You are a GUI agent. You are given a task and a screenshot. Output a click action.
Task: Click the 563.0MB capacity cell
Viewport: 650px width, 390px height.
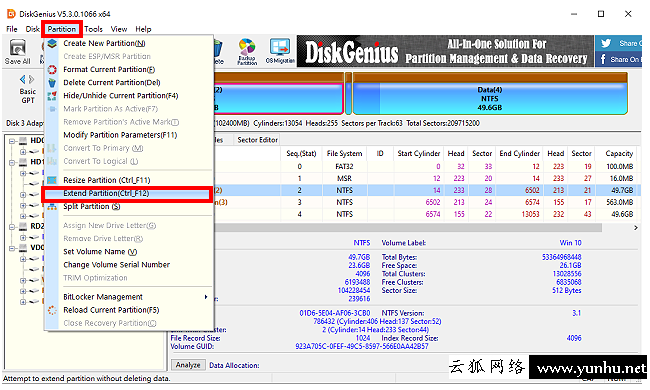[619, 203]
